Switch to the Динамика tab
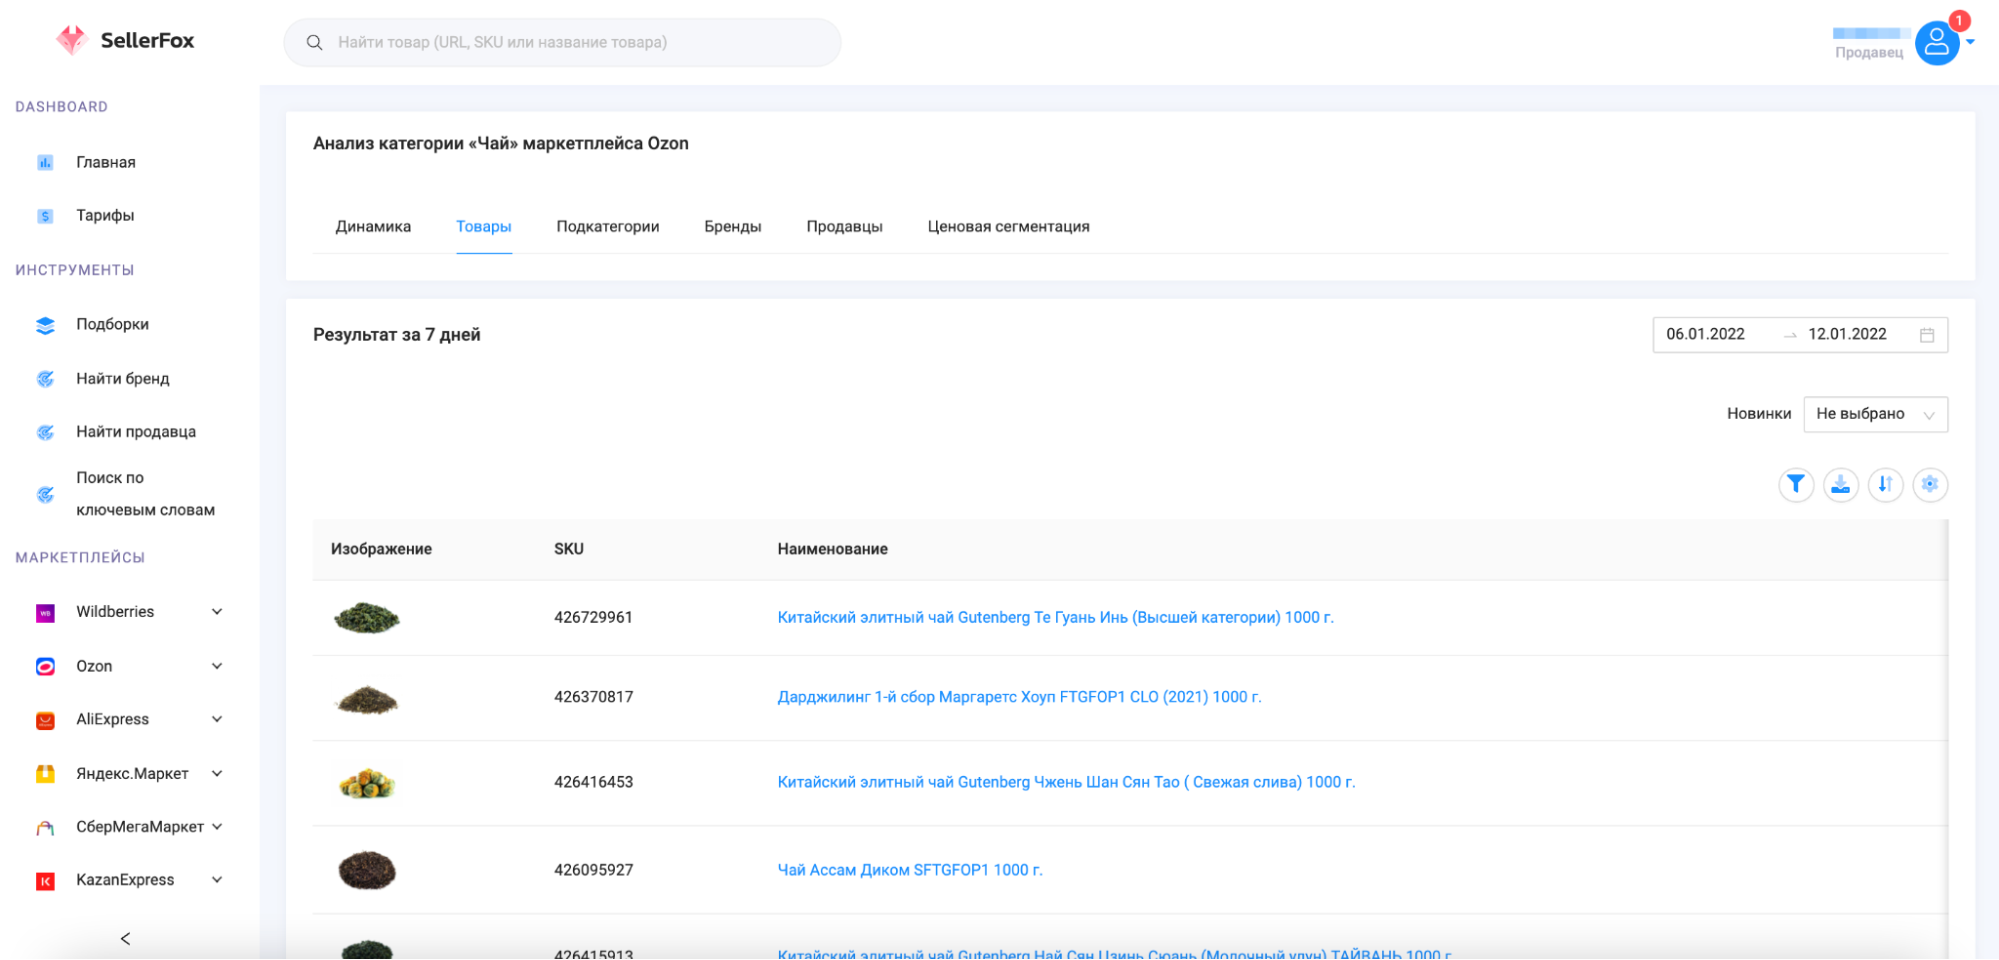1999x960 pixels. coord(373,227)
